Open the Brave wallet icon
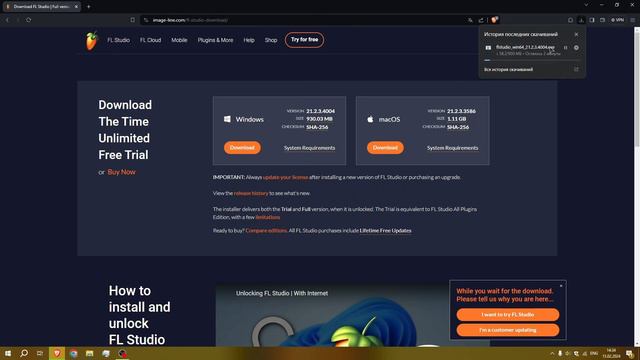The image size is (640, 360). click(602, 20)
